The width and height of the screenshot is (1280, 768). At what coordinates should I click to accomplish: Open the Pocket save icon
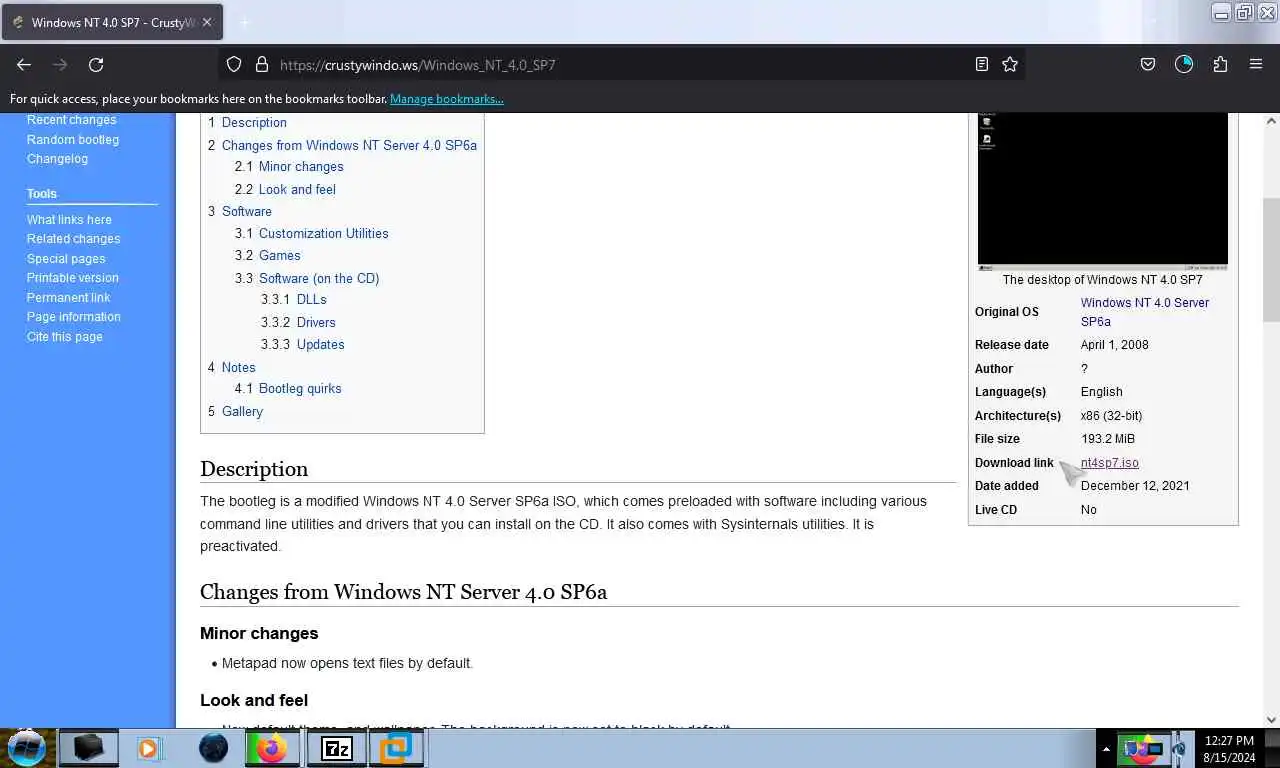click(1148, 64)
